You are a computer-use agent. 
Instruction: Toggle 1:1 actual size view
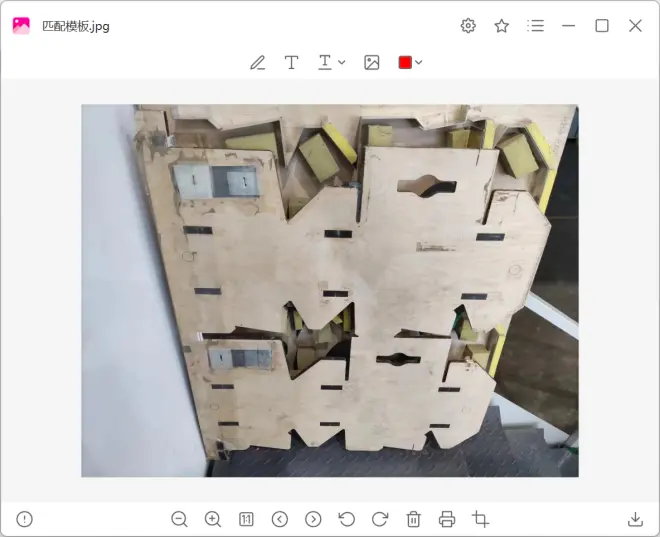(x=246, y=519)
